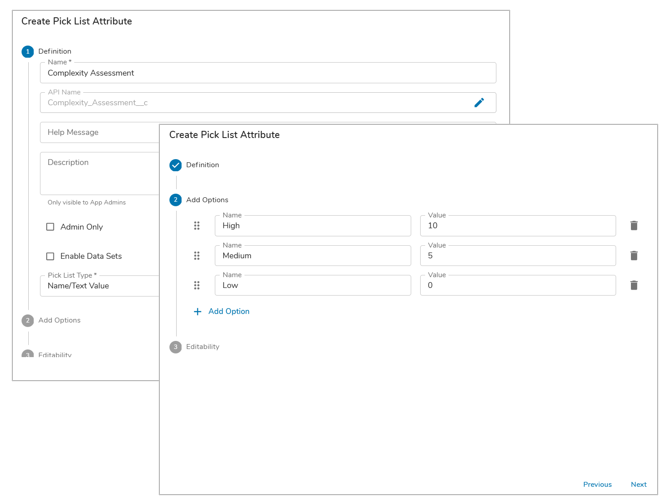Toggle the Enable Data Sets checkbox

click(50, 256)
